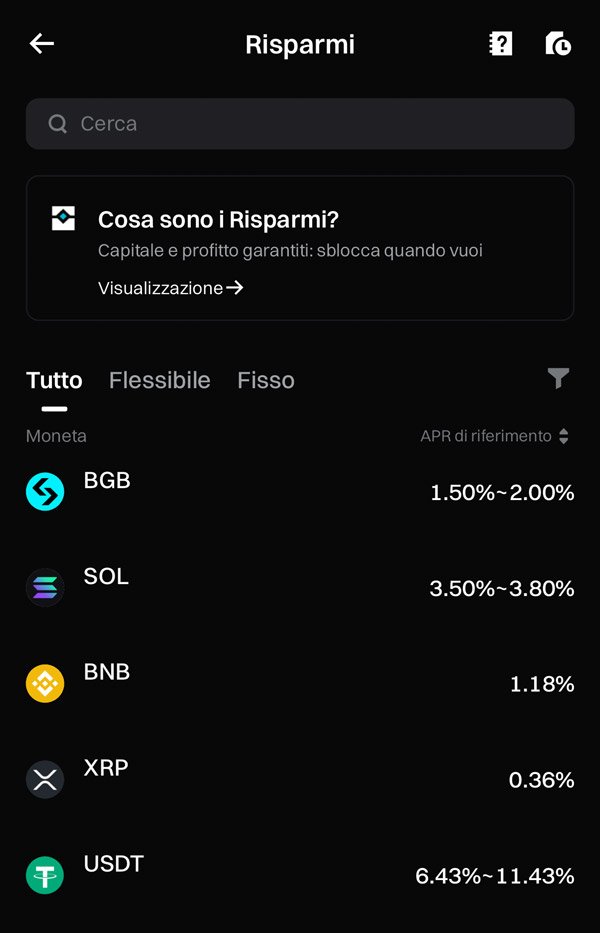
Task: Expand the SOL savings row
Action: pos(300,587)
